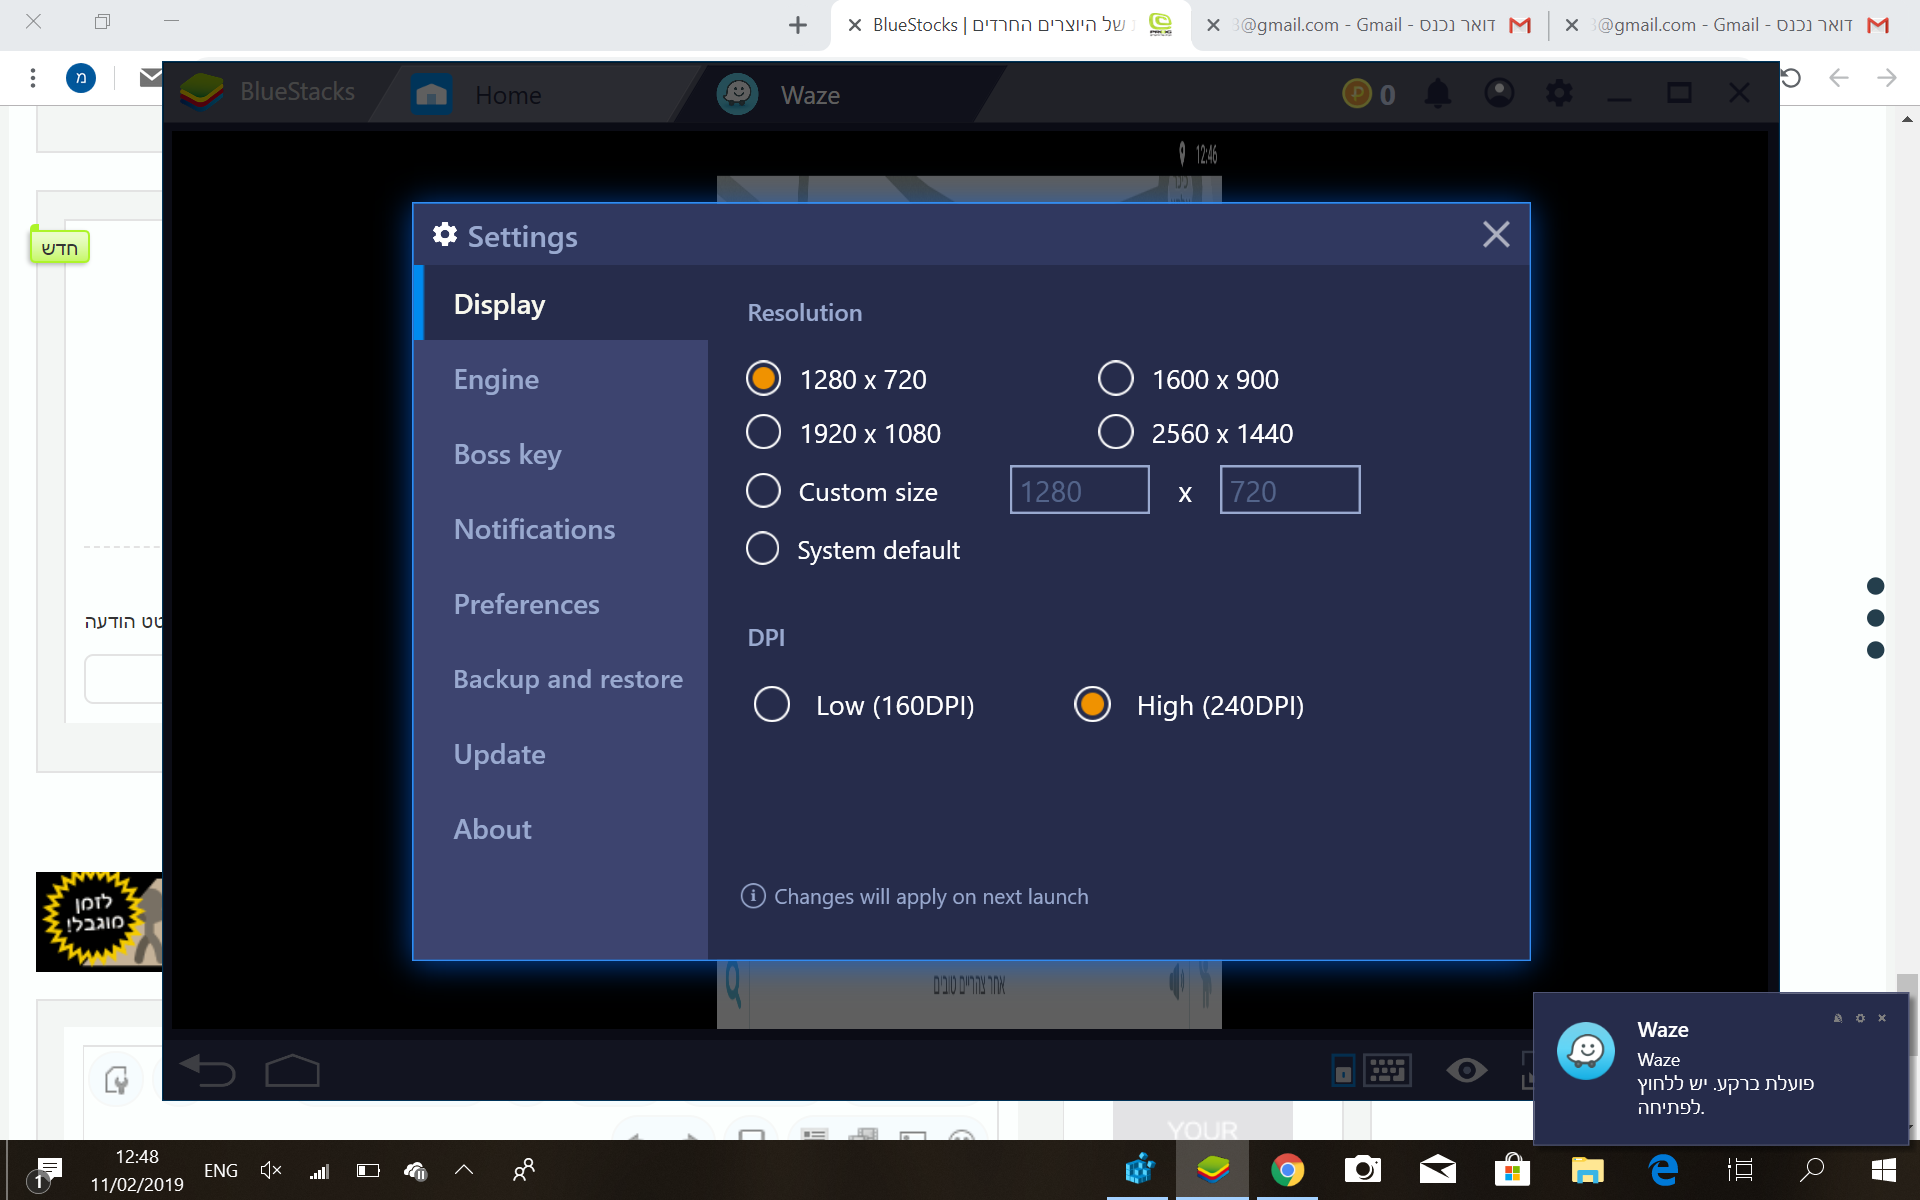Open Windows search from the taskbar
This screenshot has width=1920, height=1200.
click(x=1811, y=1170)
